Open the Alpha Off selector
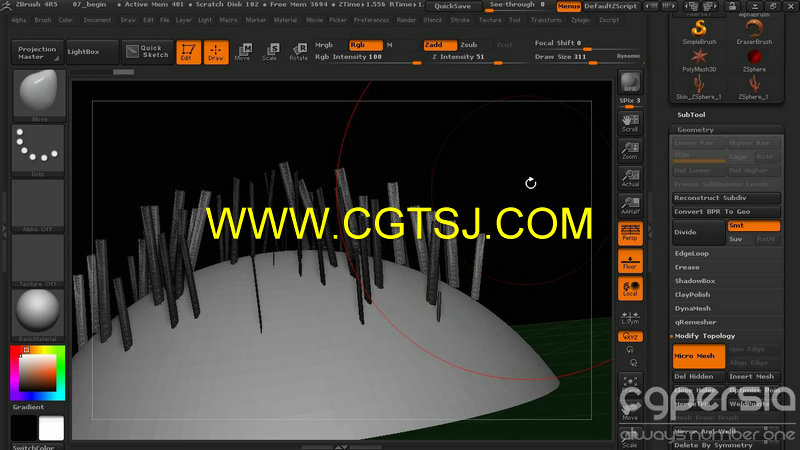 coord(39,206)
